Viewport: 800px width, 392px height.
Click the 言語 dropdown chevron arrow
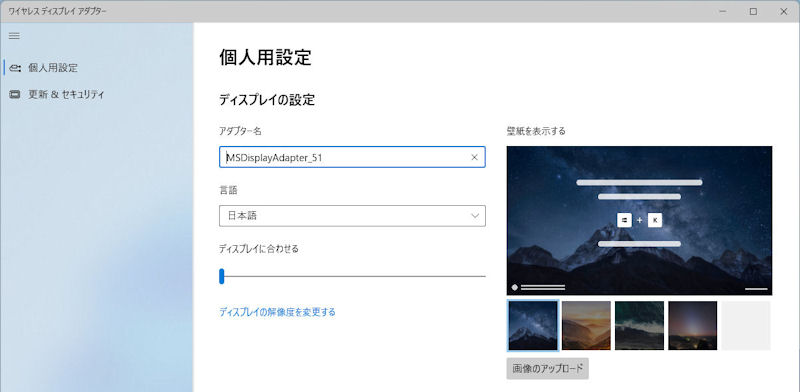pyautogui.click(x=475, y=216)
